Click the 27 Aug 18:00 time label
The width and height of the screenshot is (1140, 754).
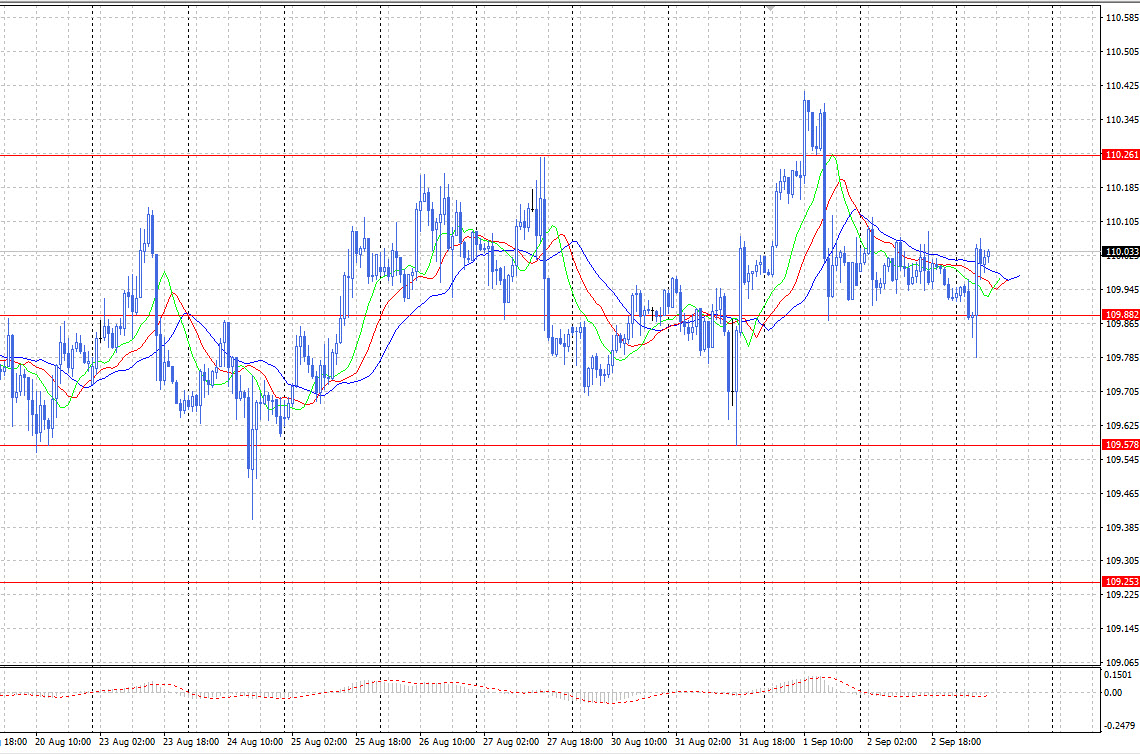click(x=575, y=742)
